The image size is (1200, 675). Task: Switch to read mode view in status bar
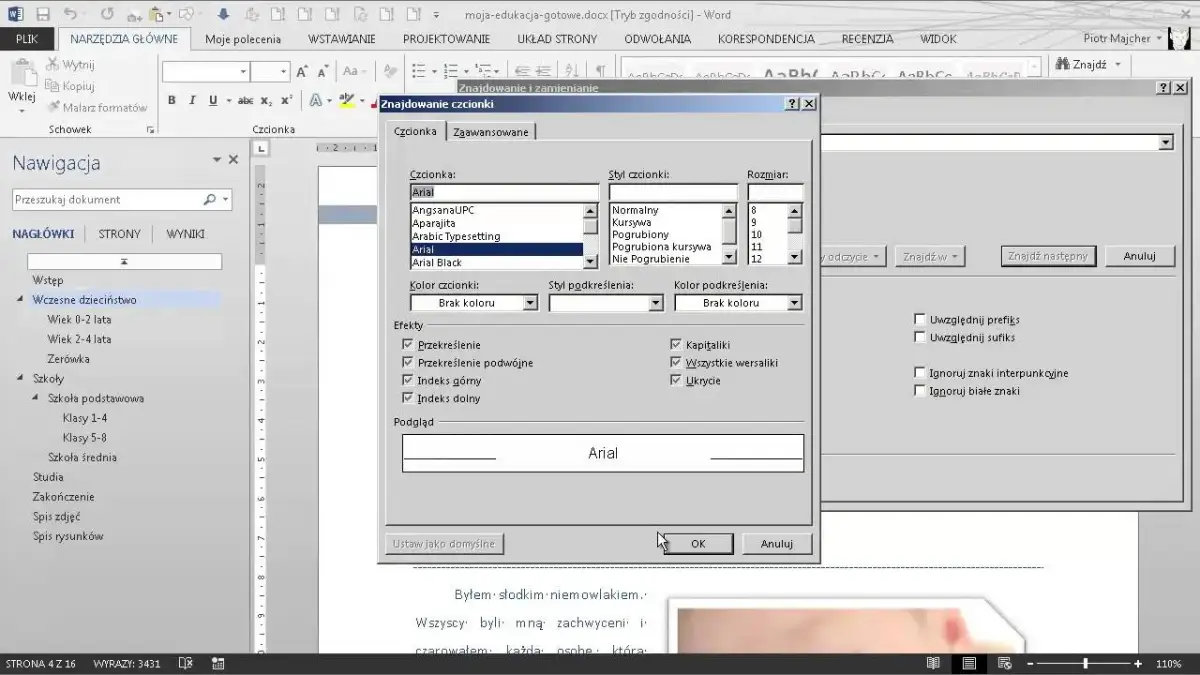pos(933,663)
